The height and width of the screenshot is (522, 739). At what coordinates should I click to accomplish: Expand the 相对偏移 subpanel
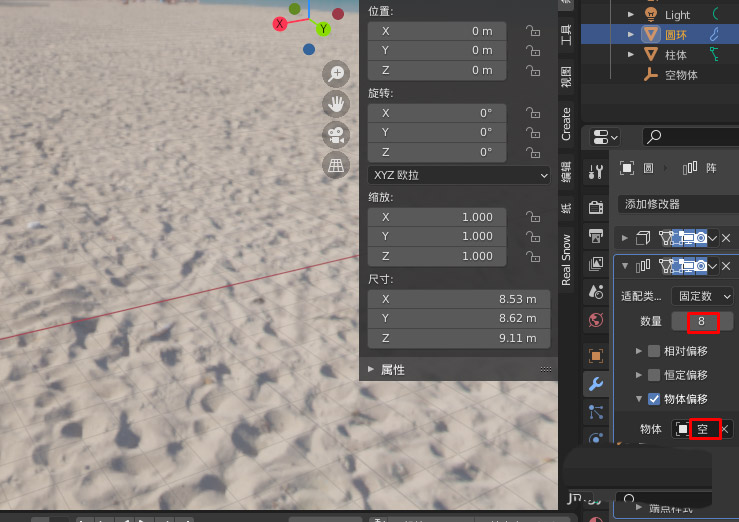(639, 351)
